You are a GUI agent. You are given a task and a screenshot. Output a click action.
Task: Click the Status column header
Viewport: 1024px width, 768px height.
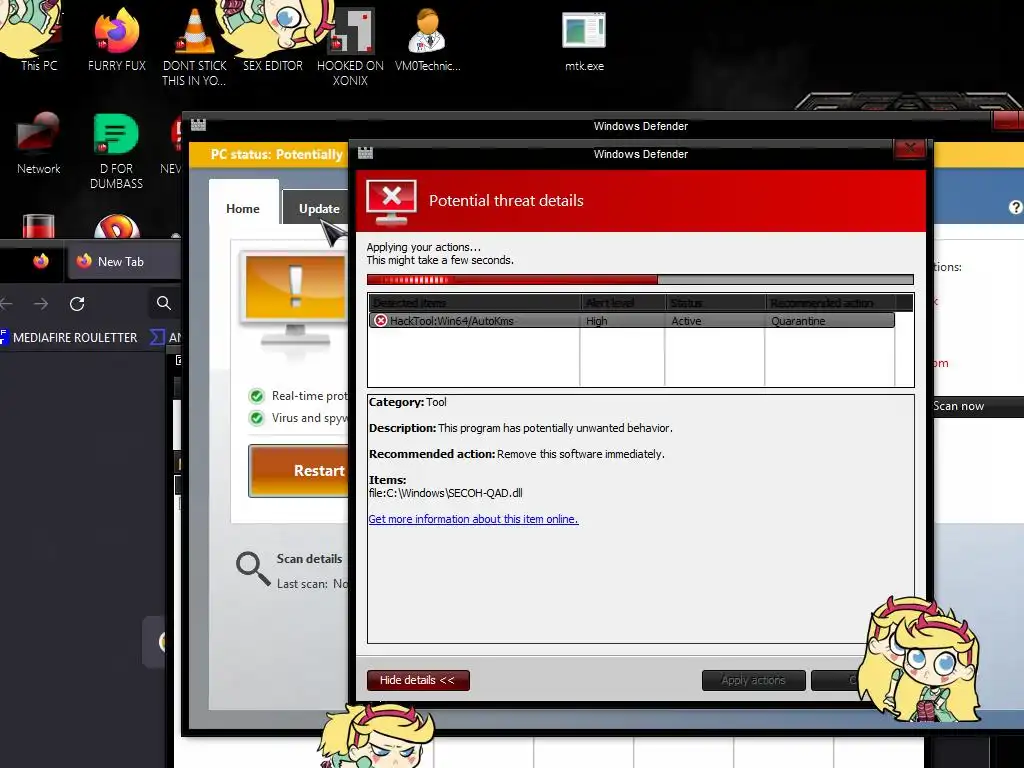(x=715, y=303)
